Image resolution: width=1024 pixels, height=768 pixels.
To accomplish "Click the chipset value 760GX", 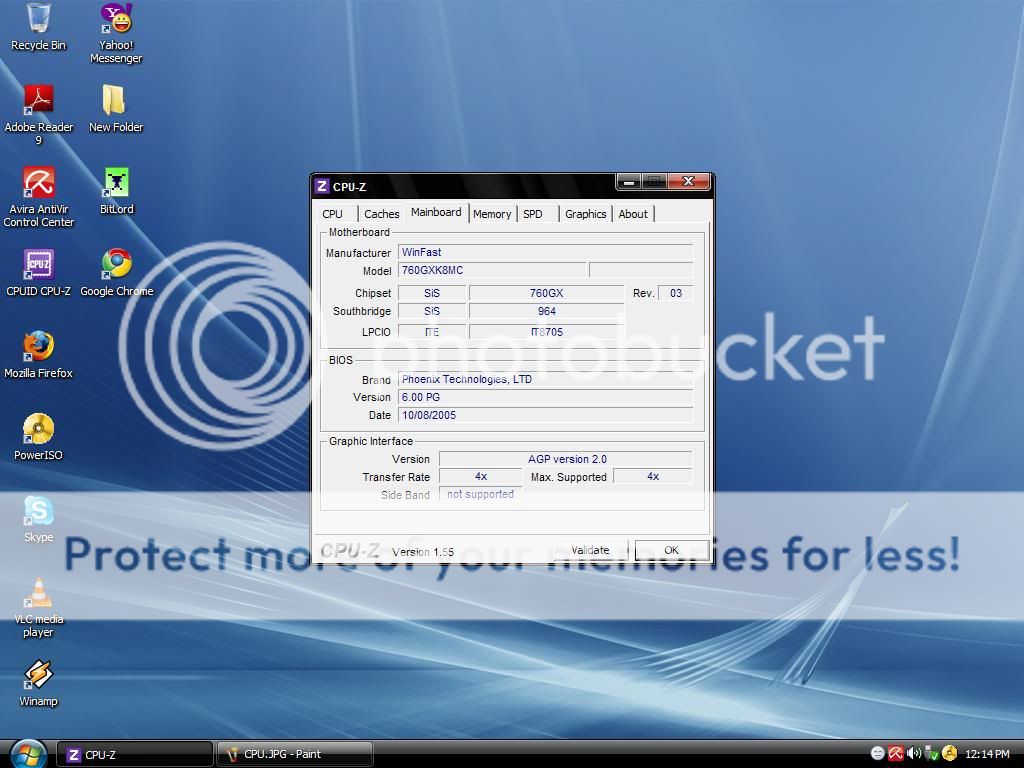I will pyautogui.click(x=546, y=293).
